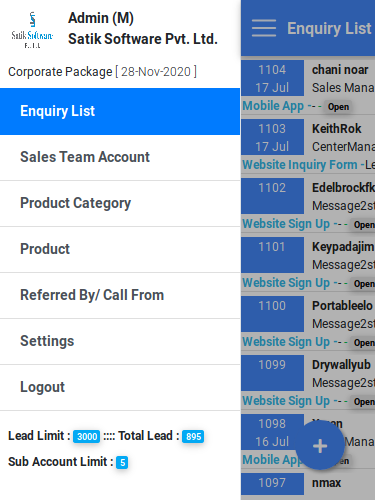
Task: Click the Open status on enquiry 1102
Action: tap(364, 225)
